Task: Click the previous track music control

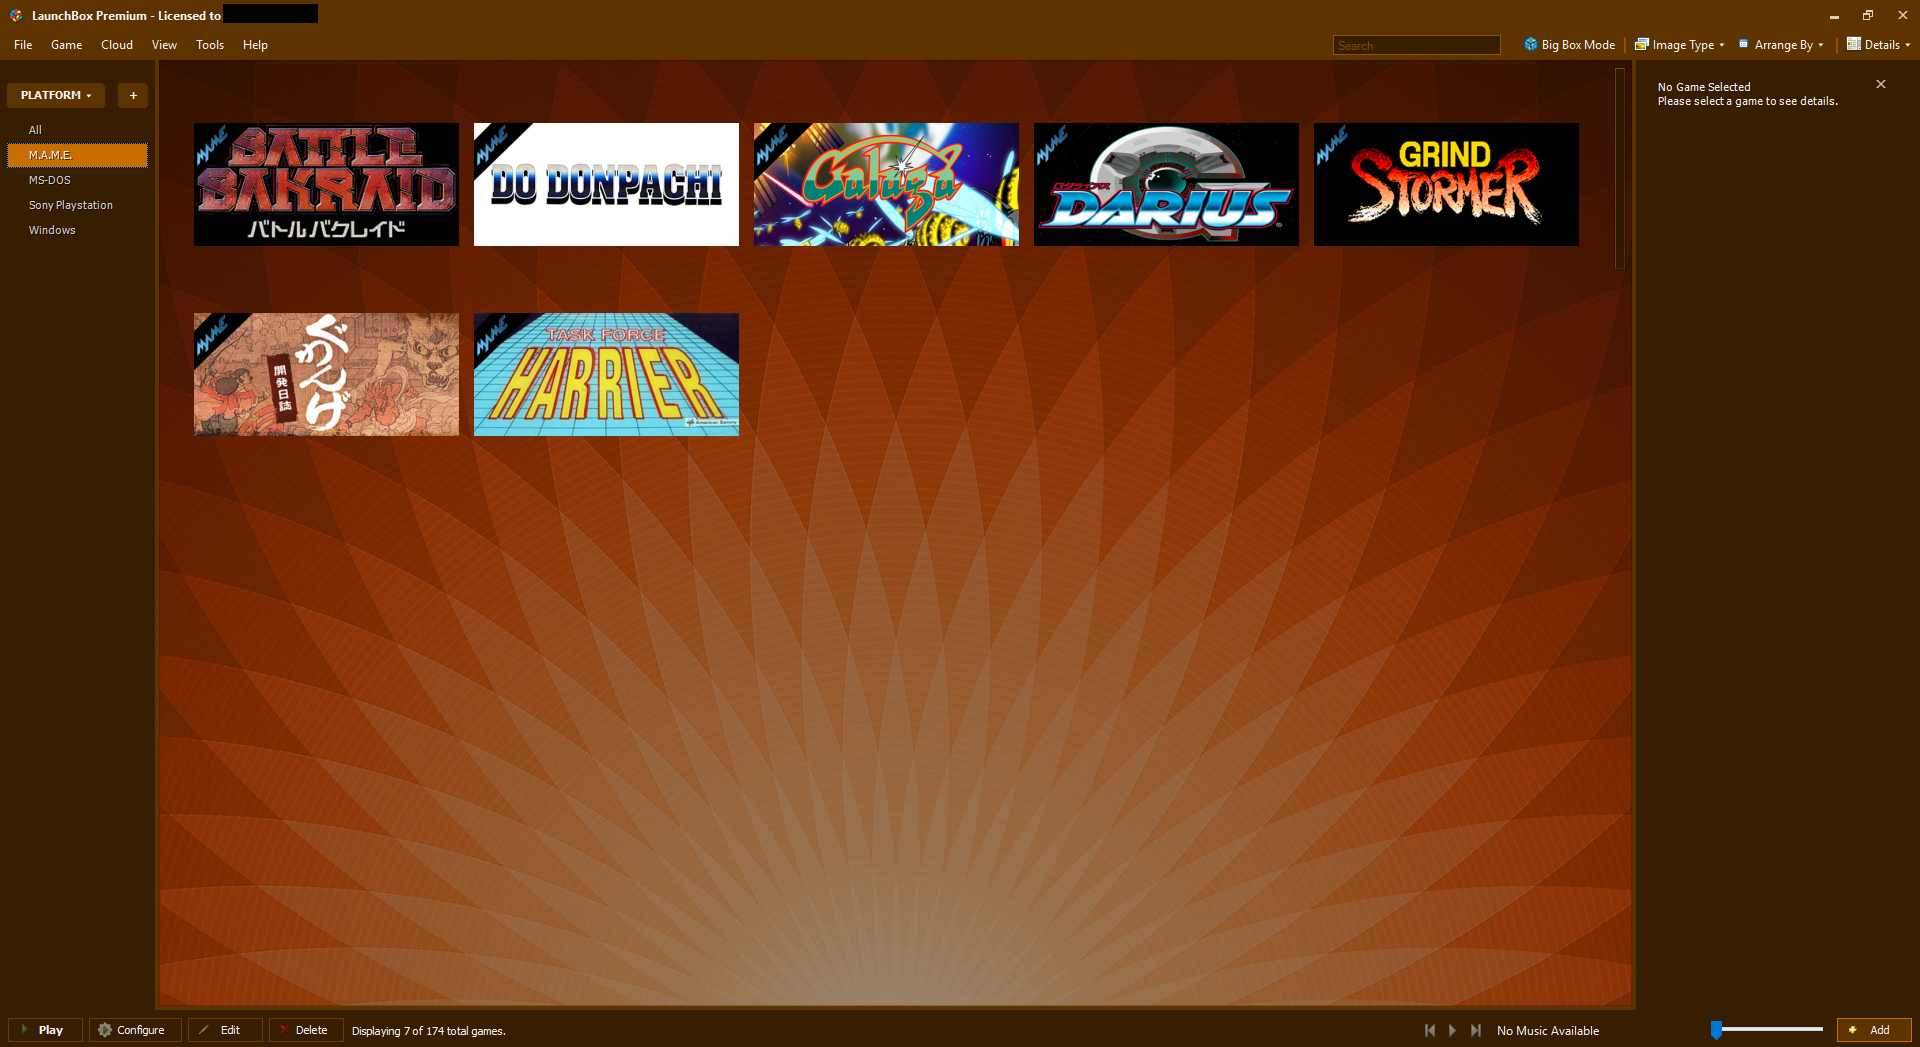Action: (1430, 1030)
